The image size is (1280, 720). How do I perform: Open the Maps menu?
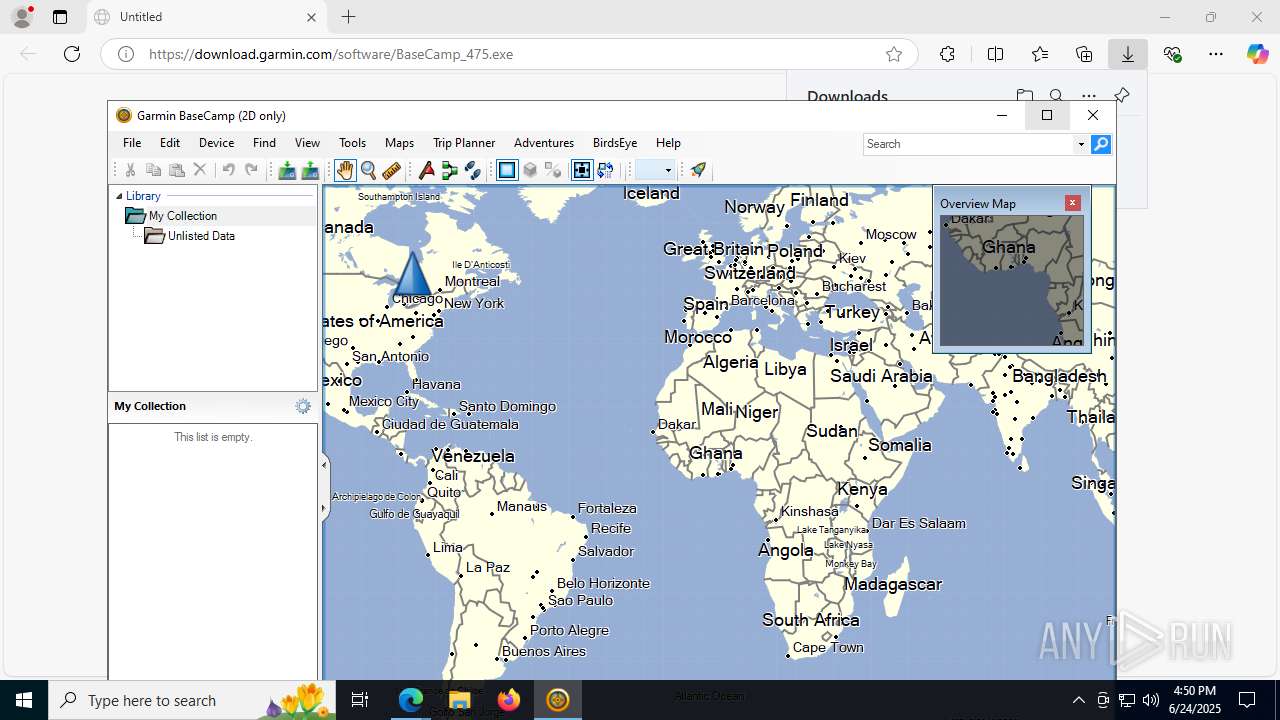coord(399,143)
